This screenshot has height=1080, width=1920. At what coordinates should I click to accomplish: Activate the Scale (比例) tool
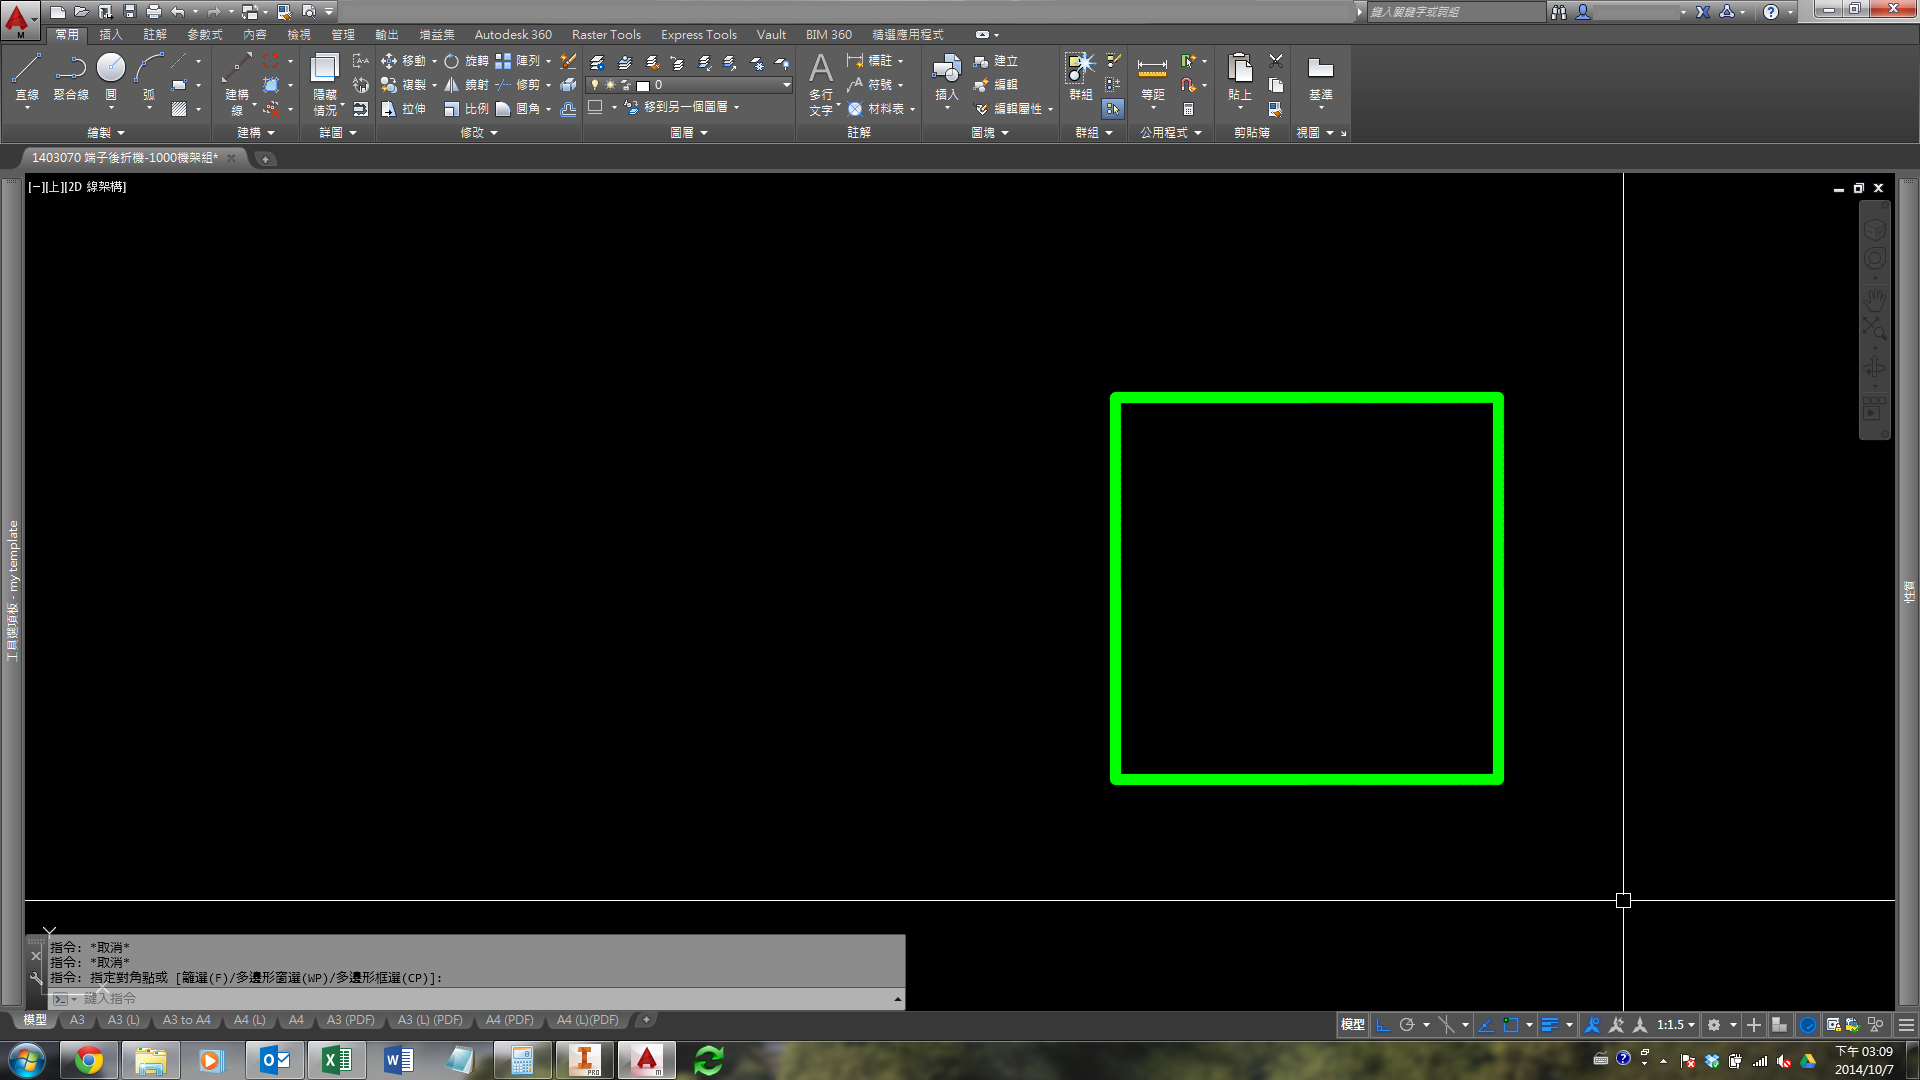tap(466, 109)
